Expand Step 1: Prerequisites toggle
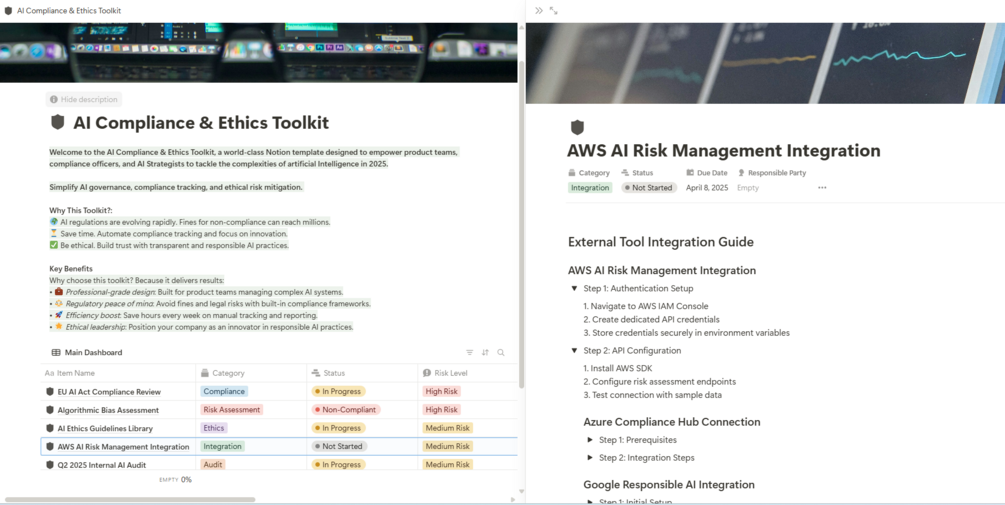This screenshot has width=1005, height=505. [590, 440]
